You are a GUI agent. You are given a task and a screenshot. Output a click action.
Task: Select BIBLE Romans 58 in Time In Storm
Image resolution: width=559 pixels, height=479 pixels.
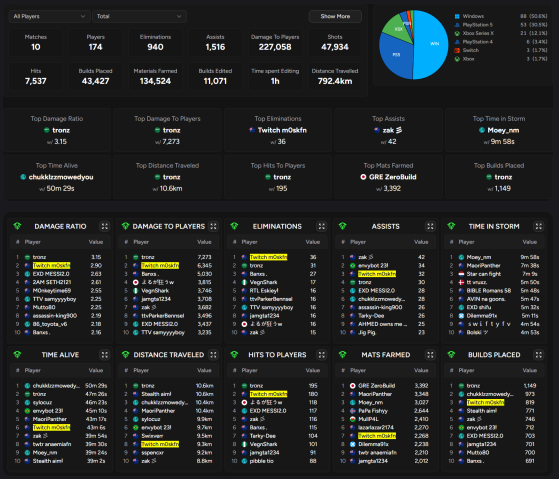[489, 291]
